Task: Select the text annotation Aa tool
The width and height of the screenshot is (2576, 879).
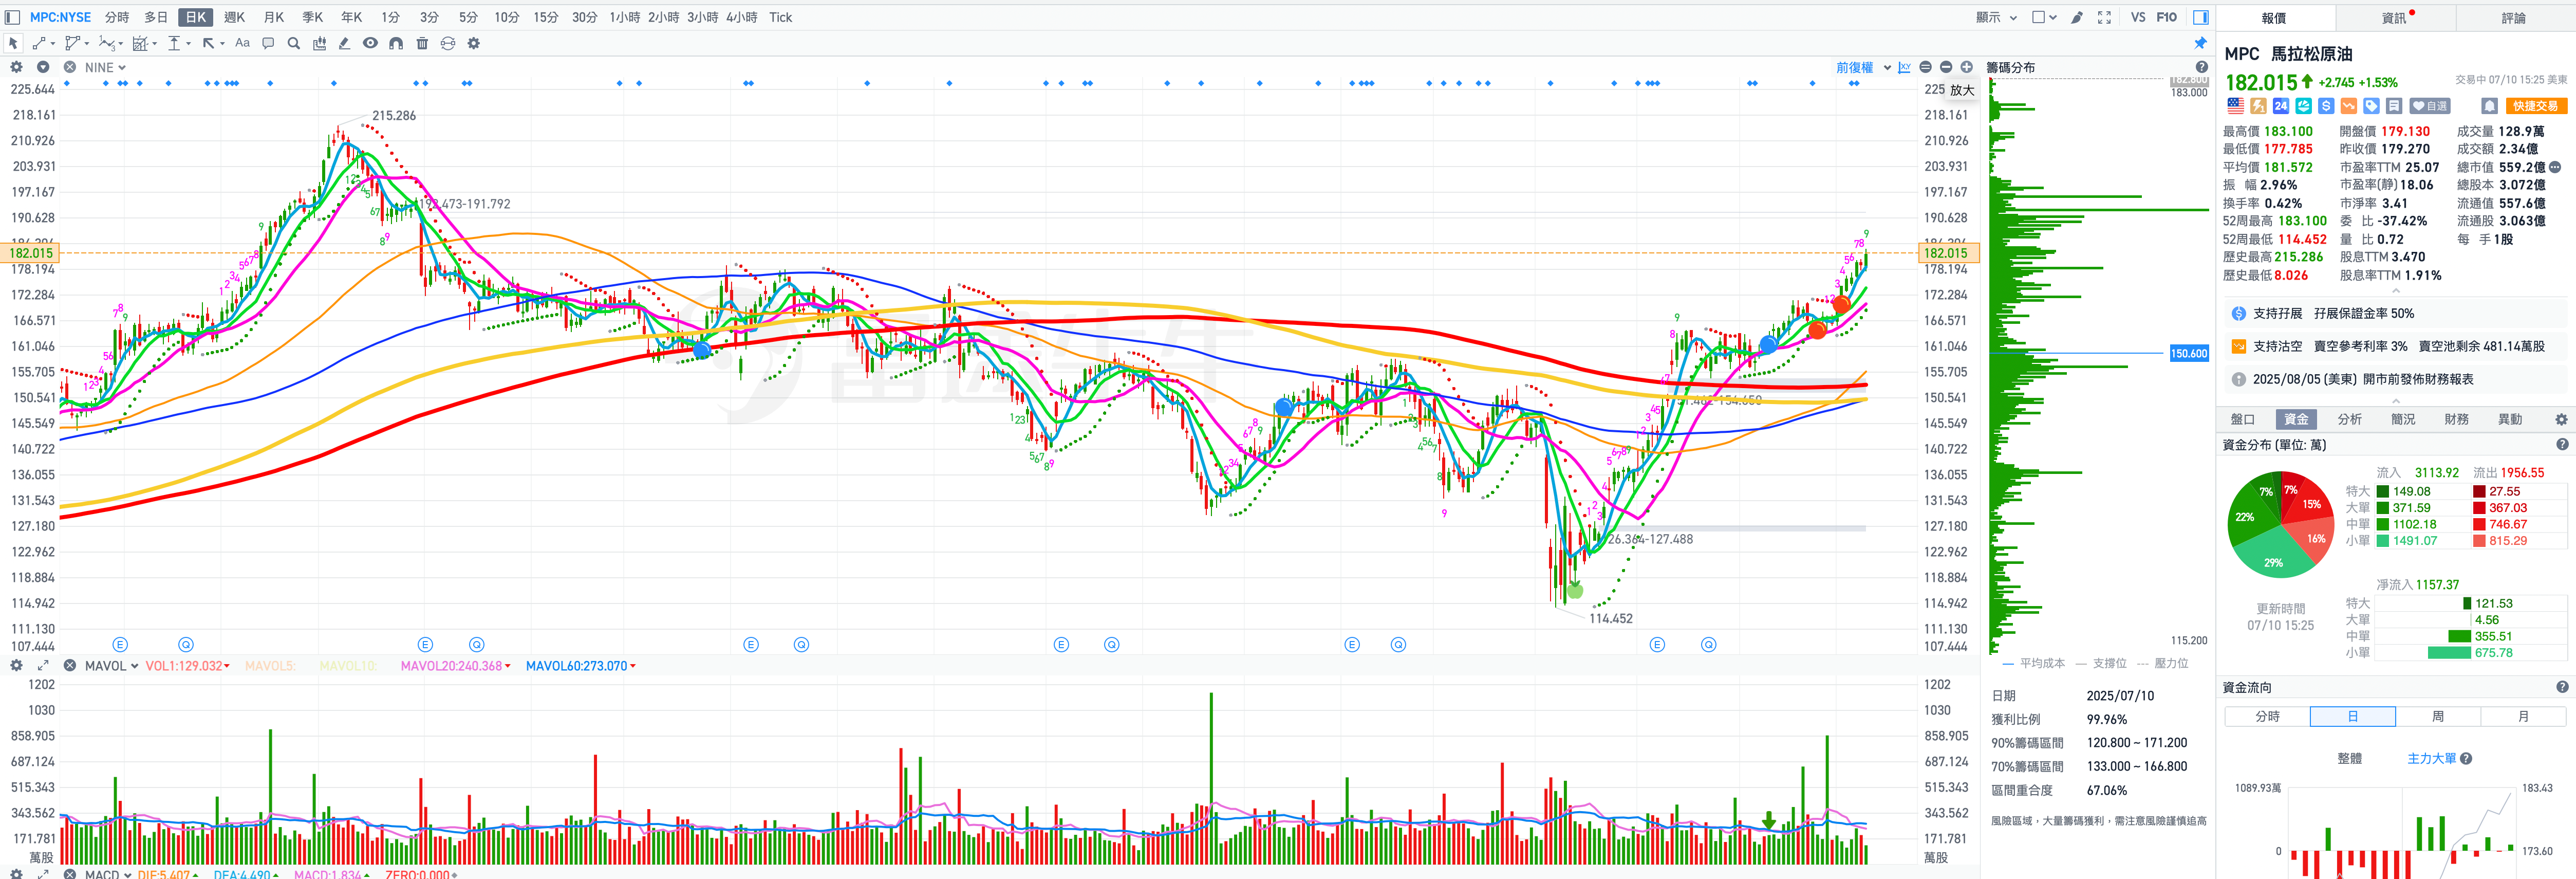Action: click(242, 44)
